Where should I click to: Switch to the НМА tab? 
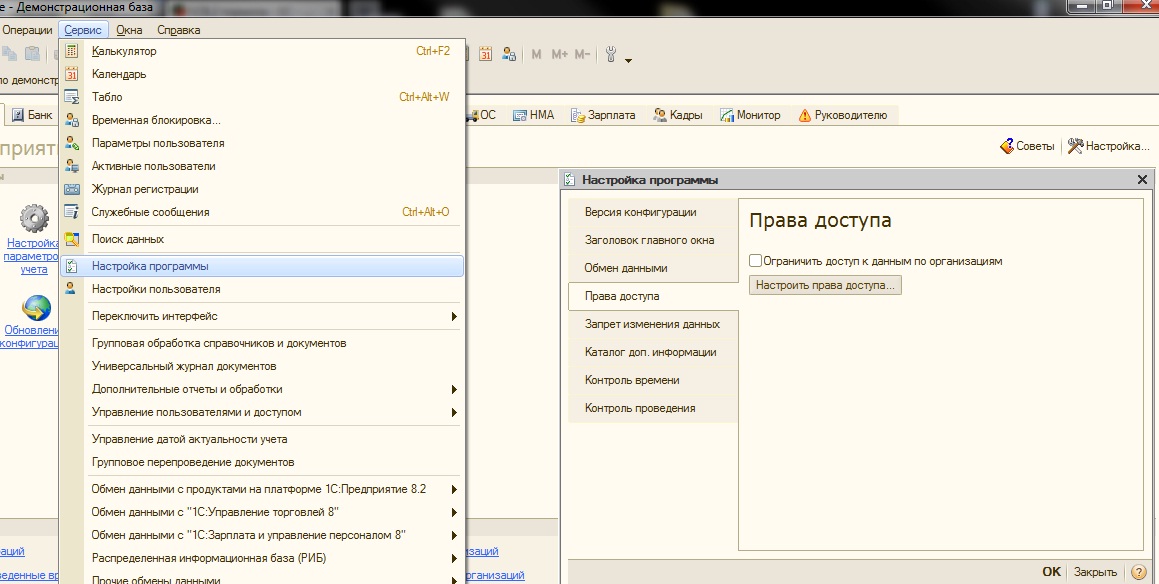point(534,115)
